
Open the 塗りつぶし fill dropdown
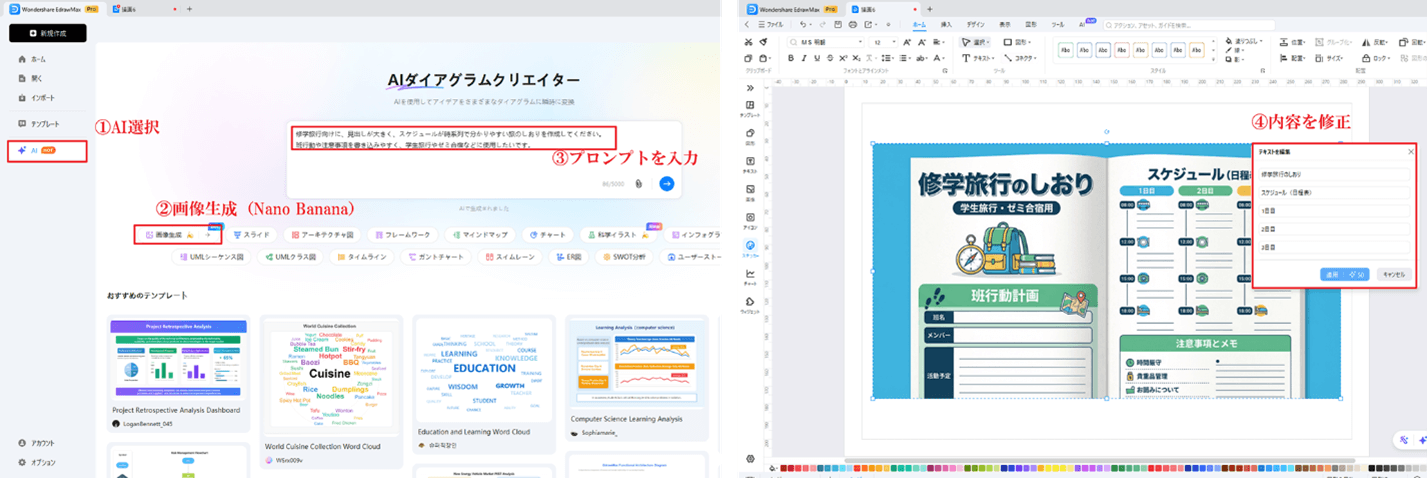tap(1245, 42)
